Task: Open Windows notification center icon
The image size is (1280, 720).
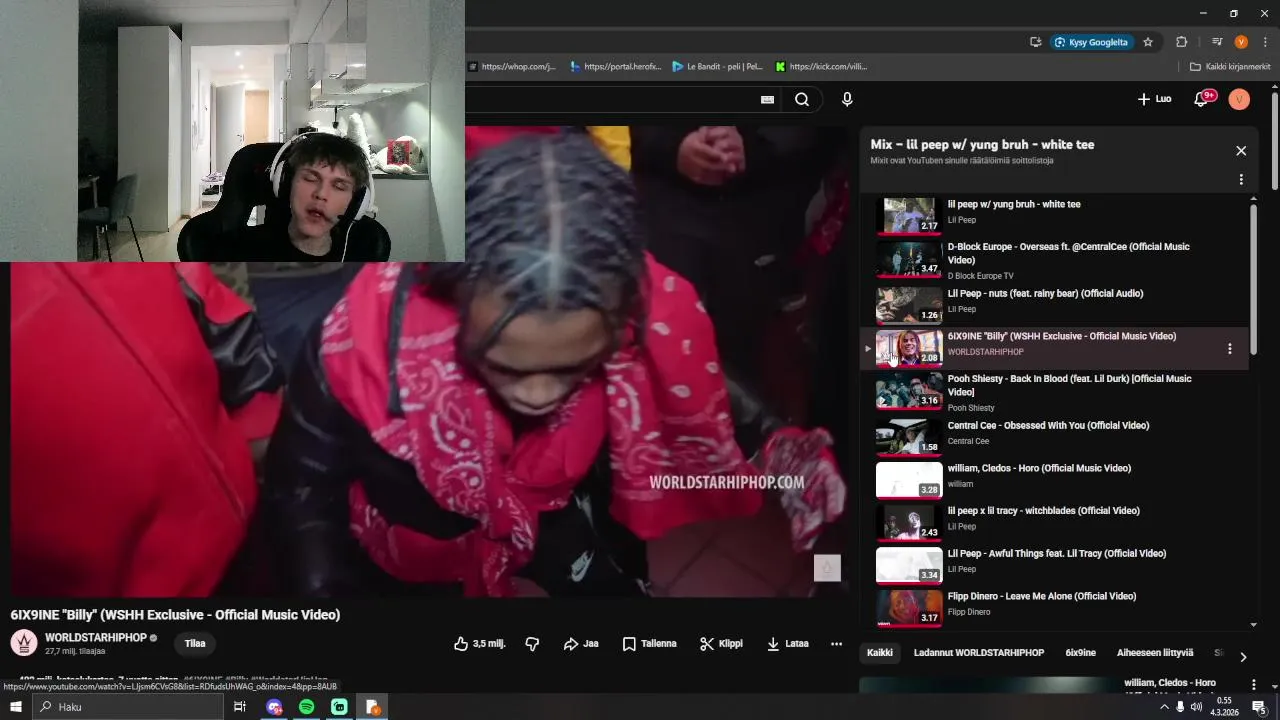Action: (1260, 707)
